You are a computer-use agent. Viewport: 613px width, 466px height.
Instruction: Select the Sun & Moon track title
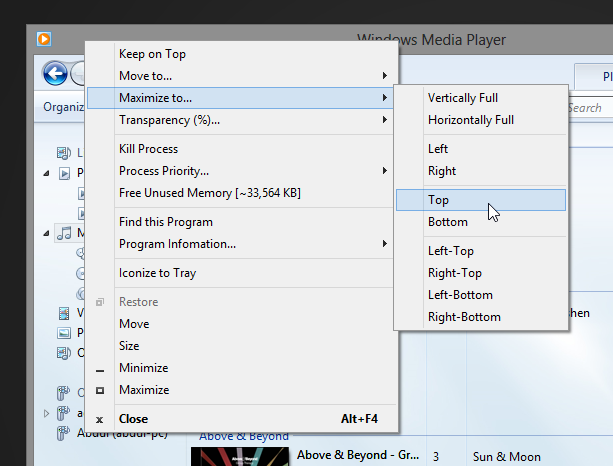point(507,457)
